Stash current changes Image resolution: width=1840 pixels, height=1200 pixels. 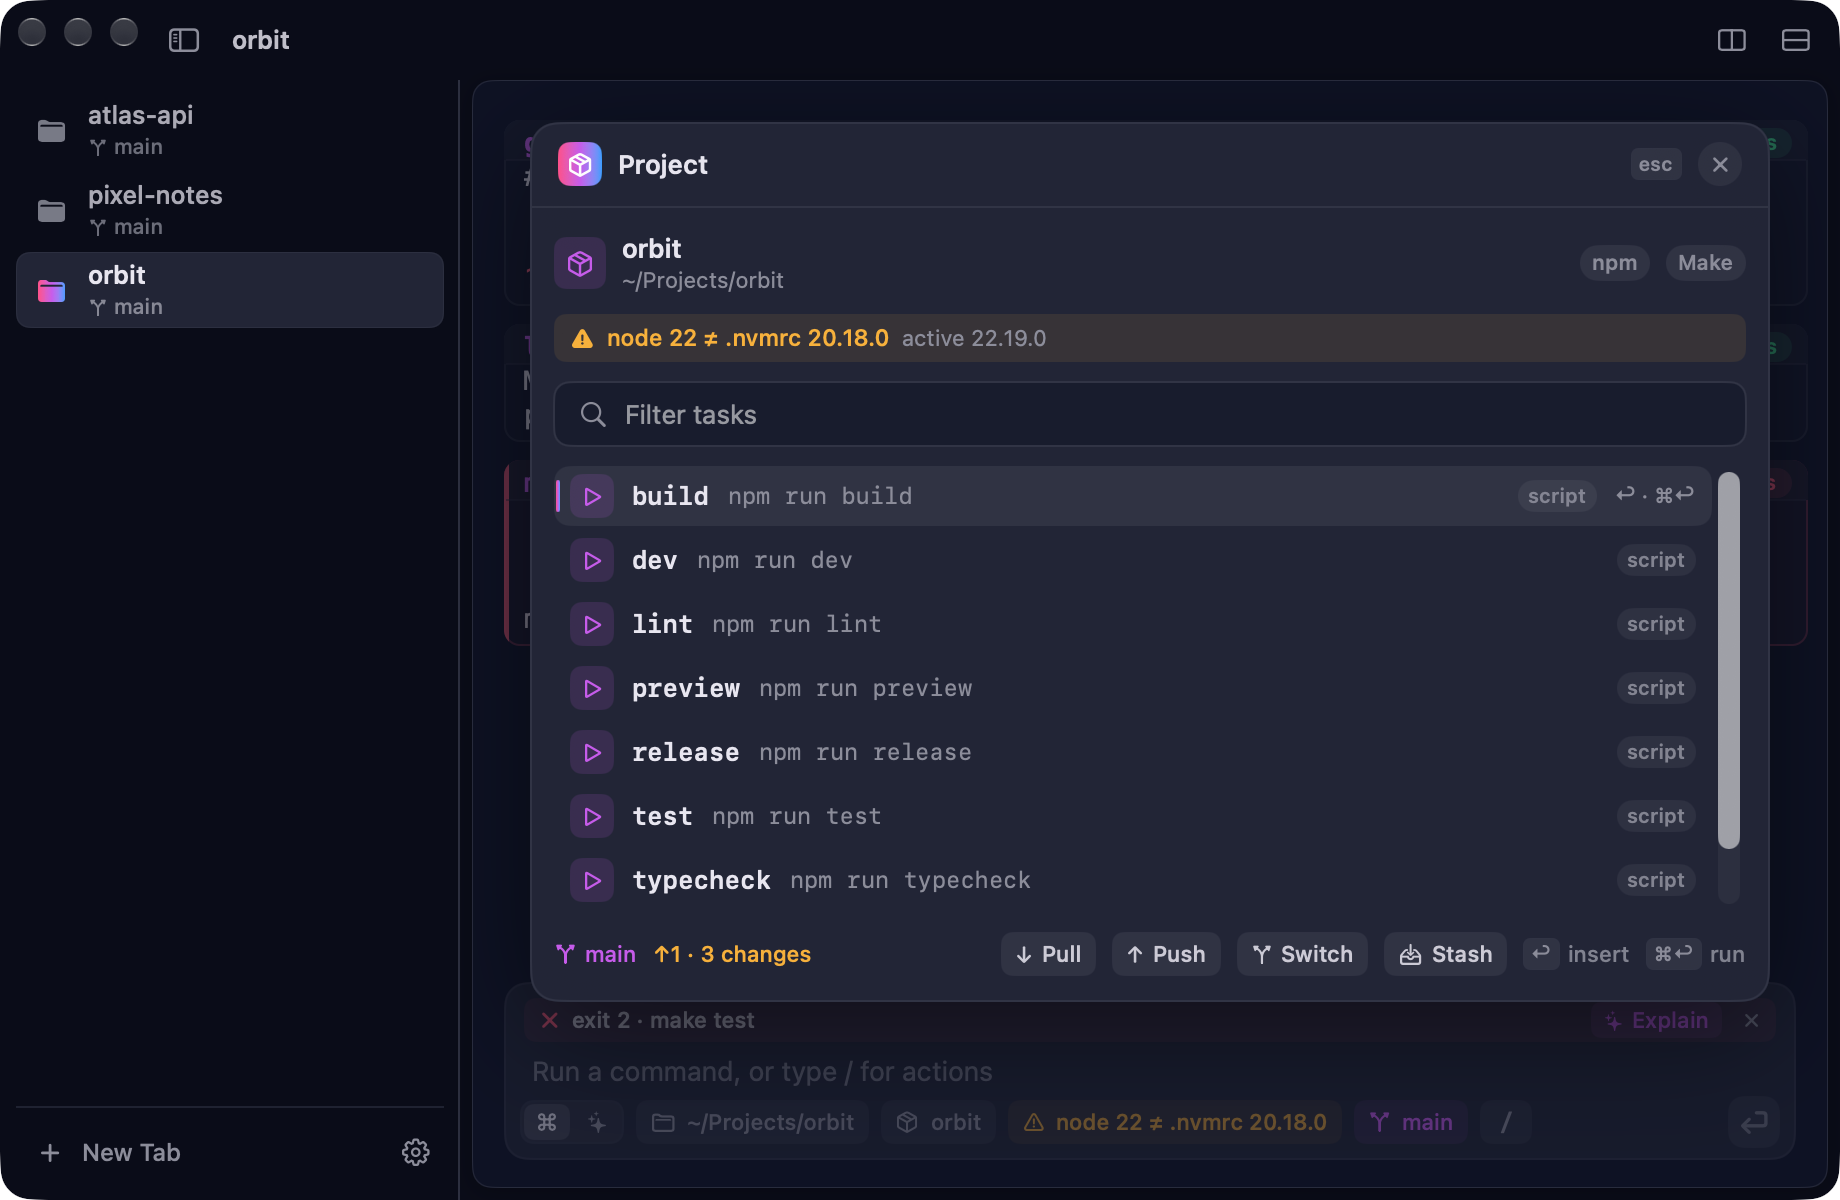coord(1445,954)
